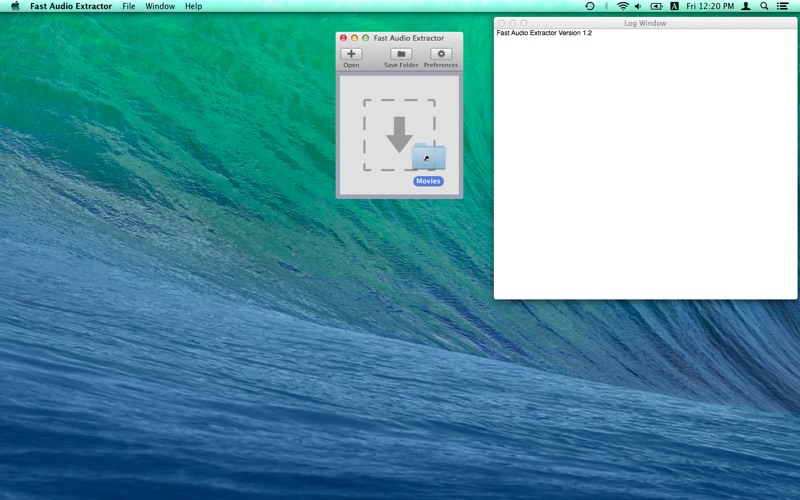This screenshot has height=500, width=800.
Task: Open the Help menu
Action: click(x=193, y=6)
